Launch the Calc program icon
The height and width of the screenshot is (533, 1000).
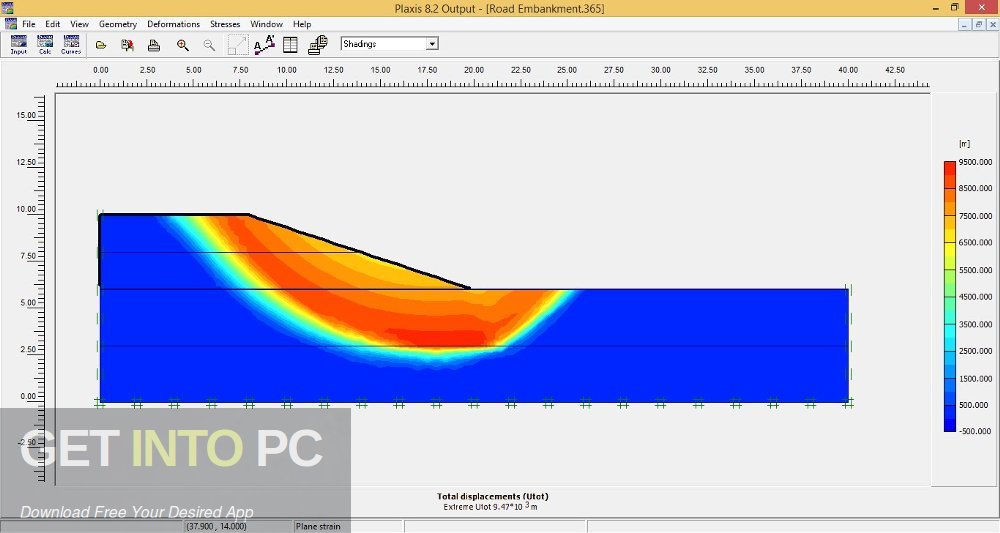[x=45, y=45]
